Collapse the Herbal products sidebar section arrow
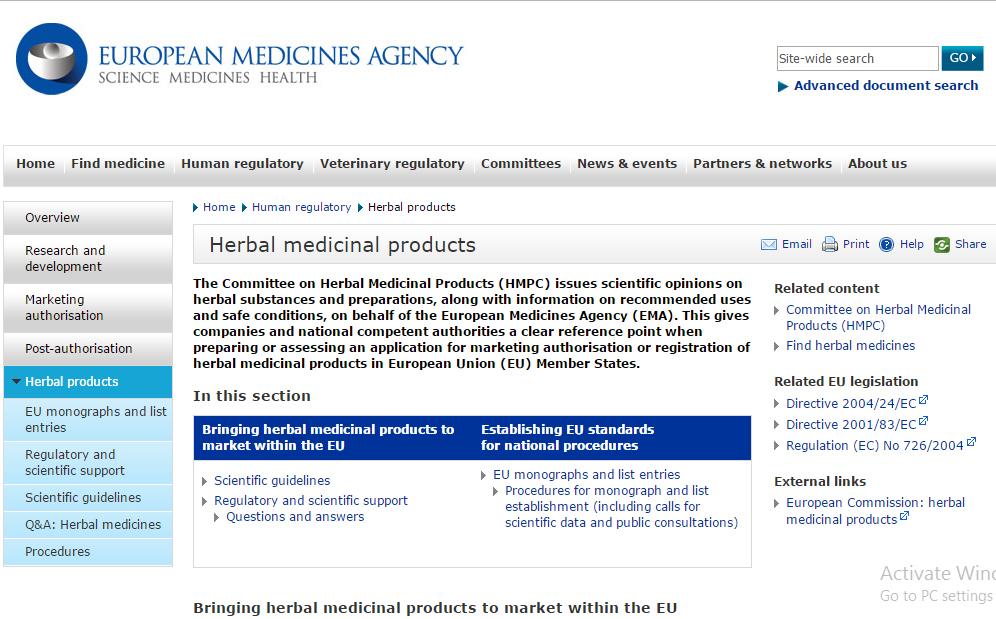Viewport: 996px width, 619px height. tap(17, 381)
